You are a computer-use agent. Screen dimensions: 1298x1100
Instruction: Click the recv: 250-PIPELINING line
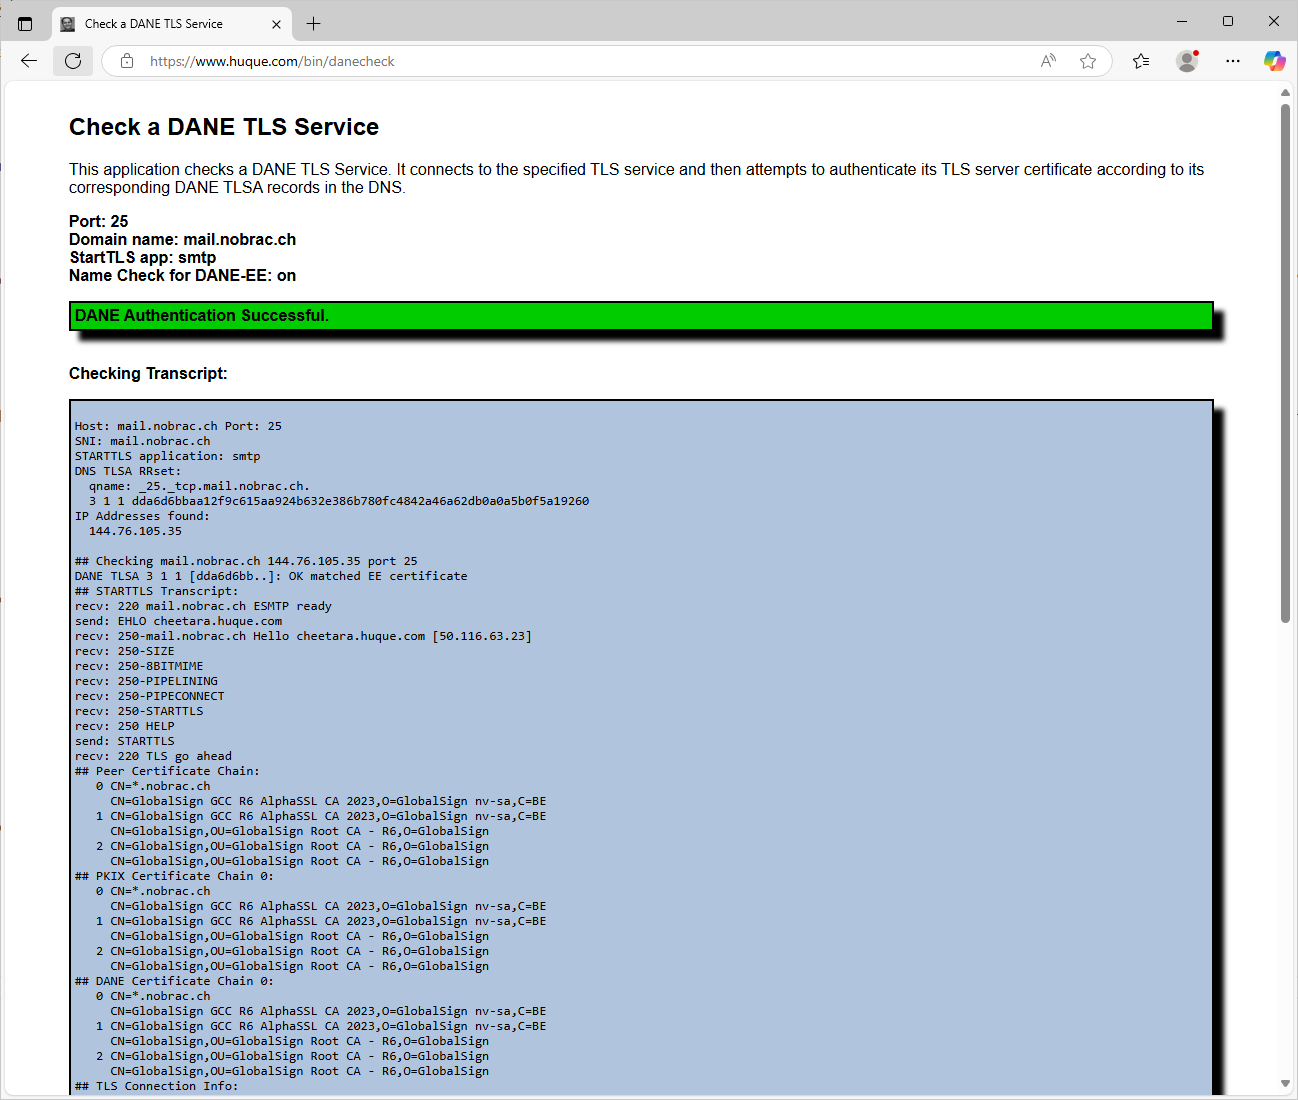pyautogui.click(x=146, y=681)
